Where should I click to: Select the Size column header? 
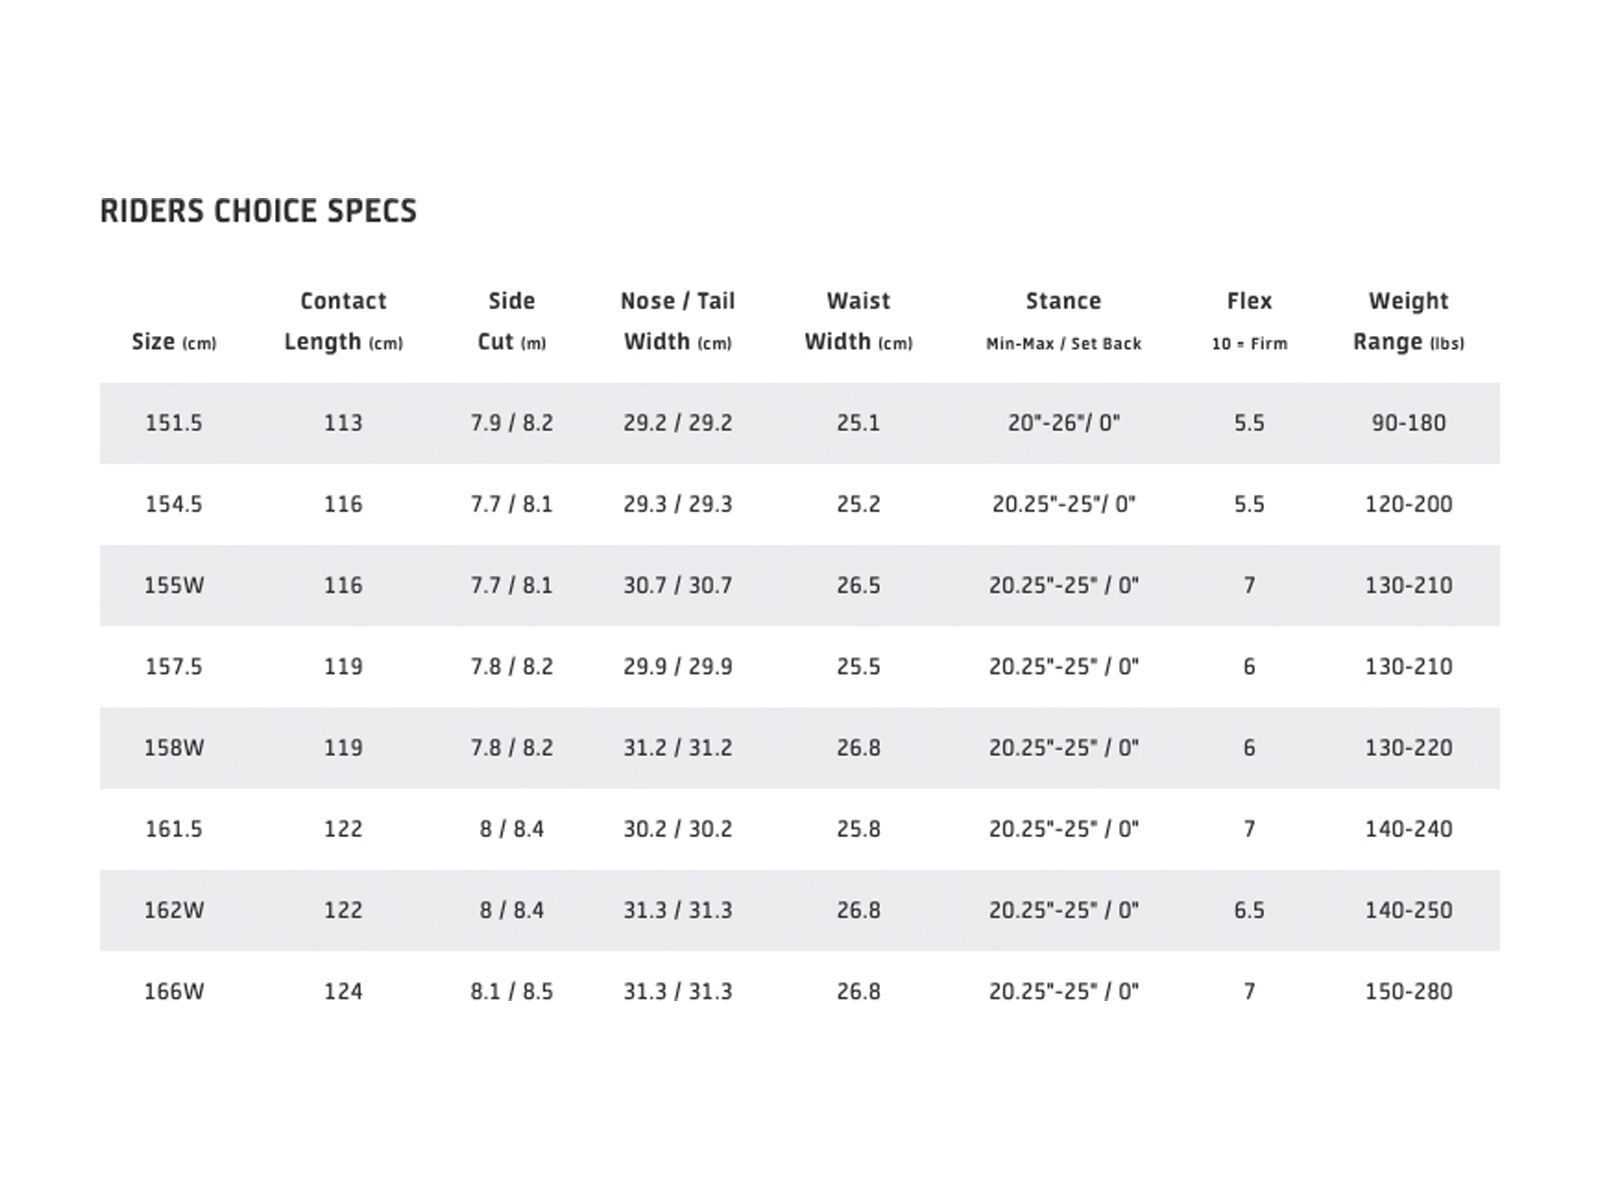(x=174, y=342)
